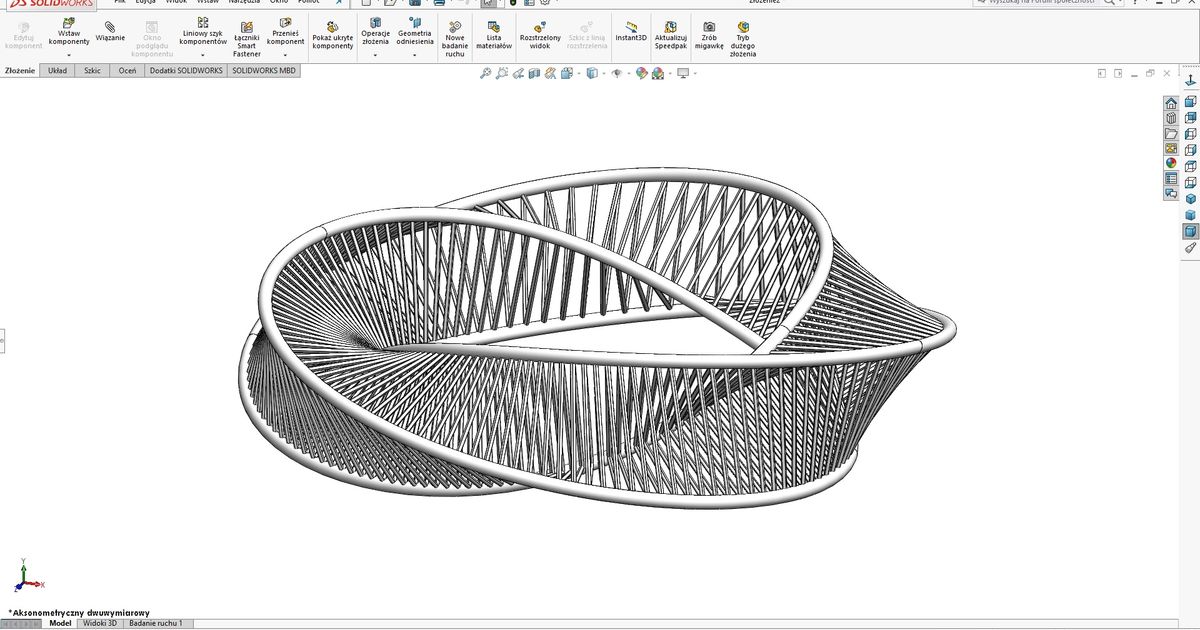
Task: Activate the Section View tool
Action: 533,73
